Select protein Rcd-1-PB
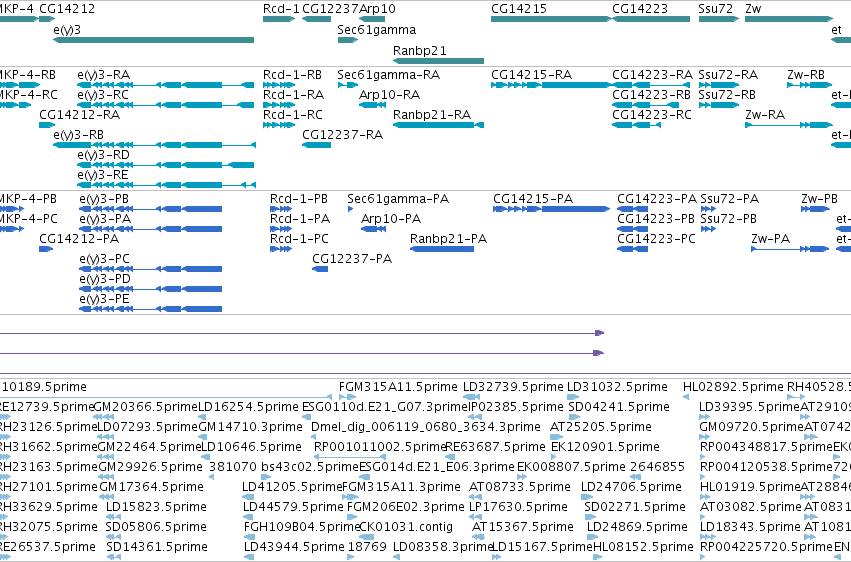Image resolution: width=851 pixels, height=562 pixels. 281,209
